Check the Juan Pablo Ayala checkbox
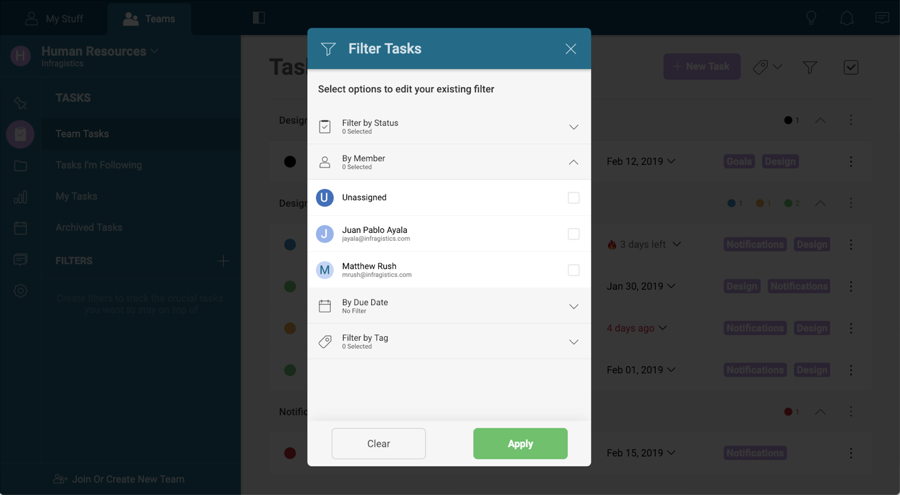900x495 pixels. point(573,234)
